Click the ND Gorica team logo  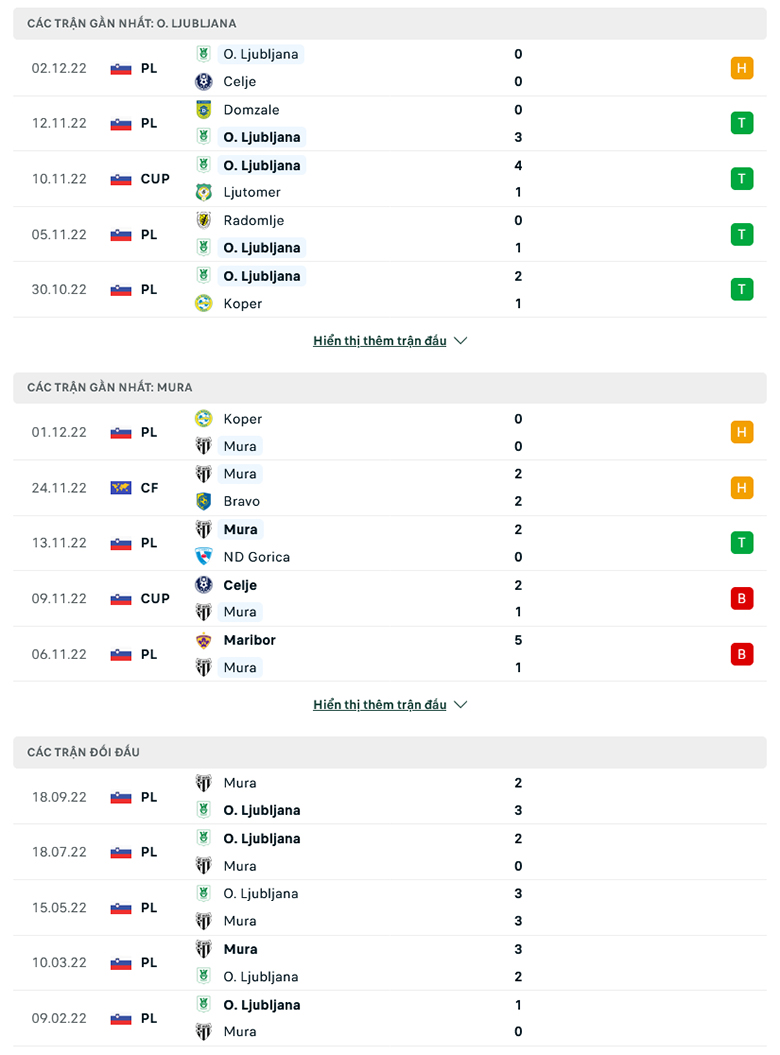click(204, 556)
